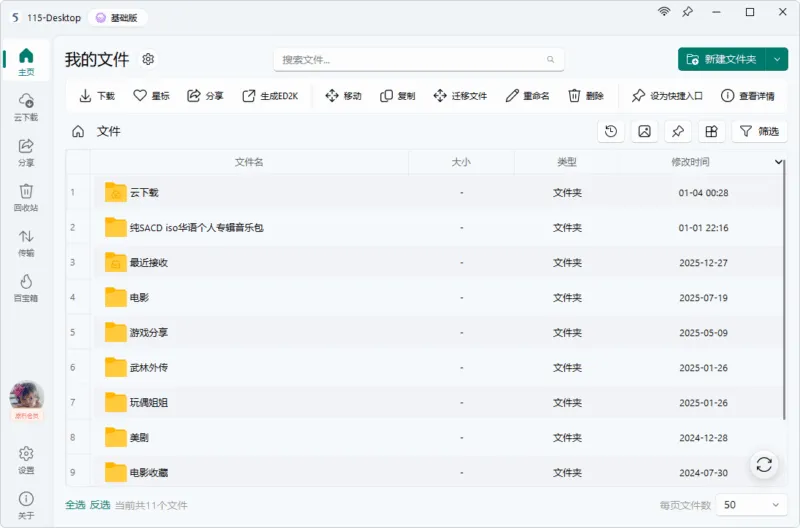This screenshot has width=800, height=528.
Task: Click the 文件 breadcrumb label
Action: pos(109,132)
